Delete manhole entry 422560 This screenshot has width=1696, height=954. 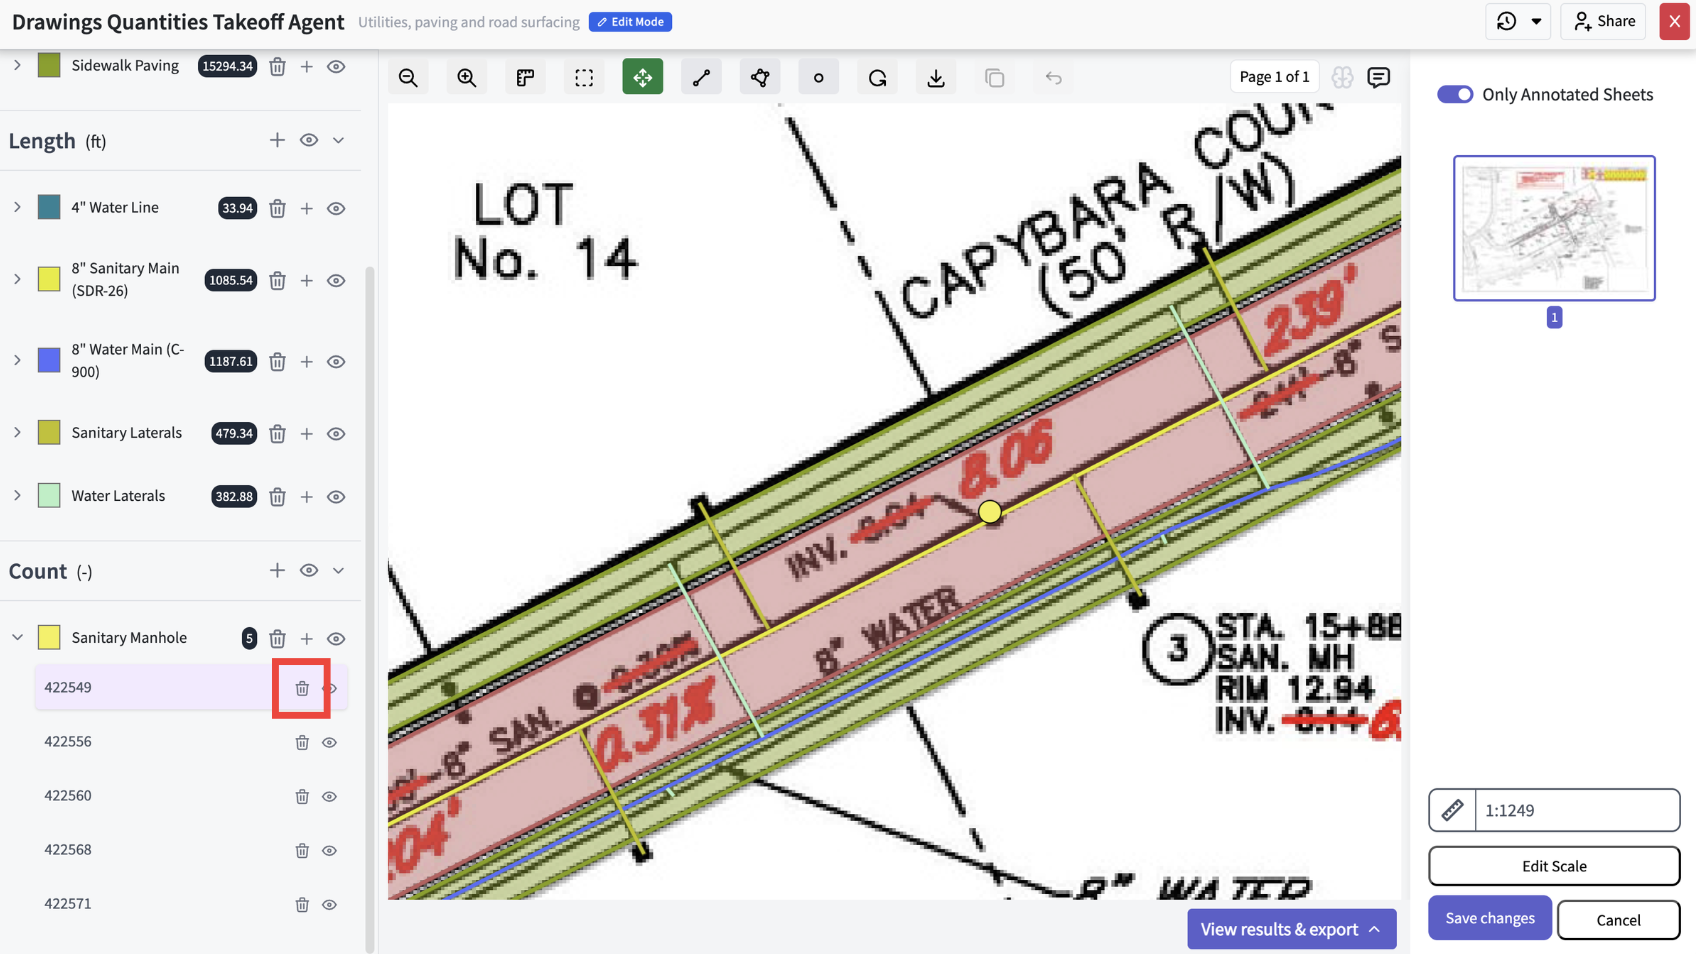click(302, 796)
